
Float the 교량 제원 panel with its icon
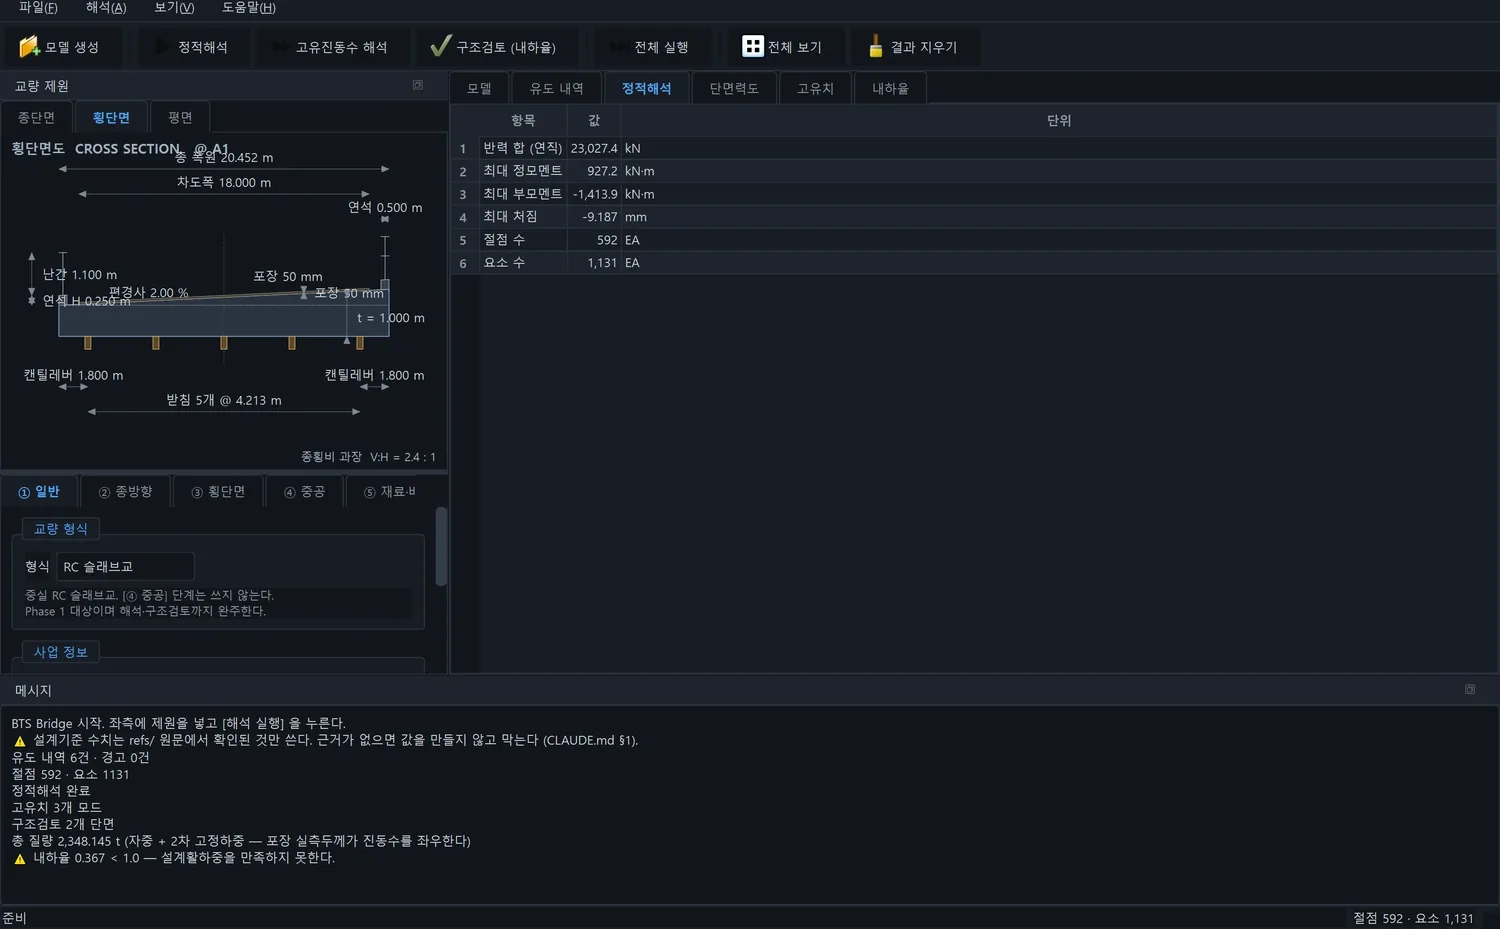click(418, 85)
